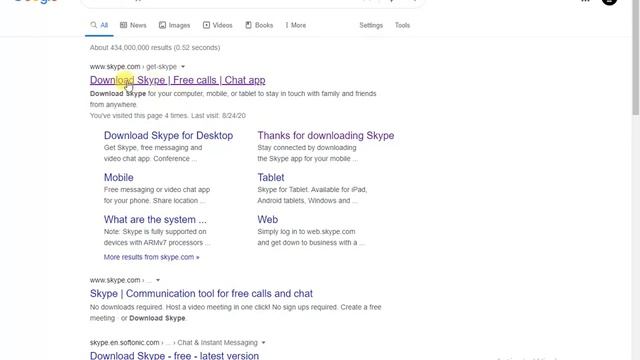The image size is (640, 360).
Task: Open search Settings
Action: 371,25
